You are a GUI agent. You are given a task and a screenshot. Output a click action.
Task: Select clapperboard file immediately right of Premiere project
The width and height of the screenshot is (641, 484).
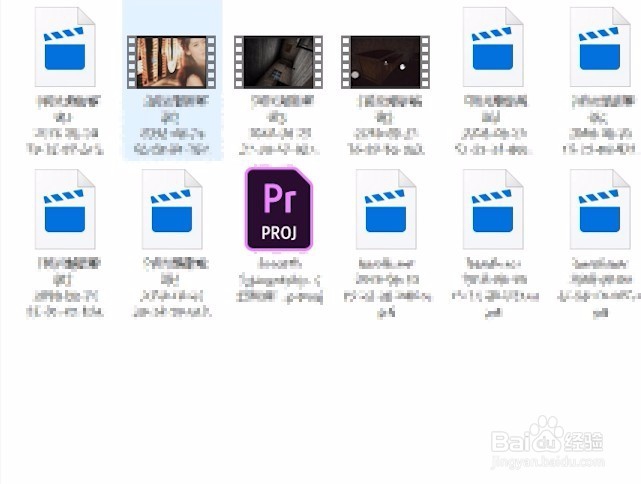[x=386, y=209]
